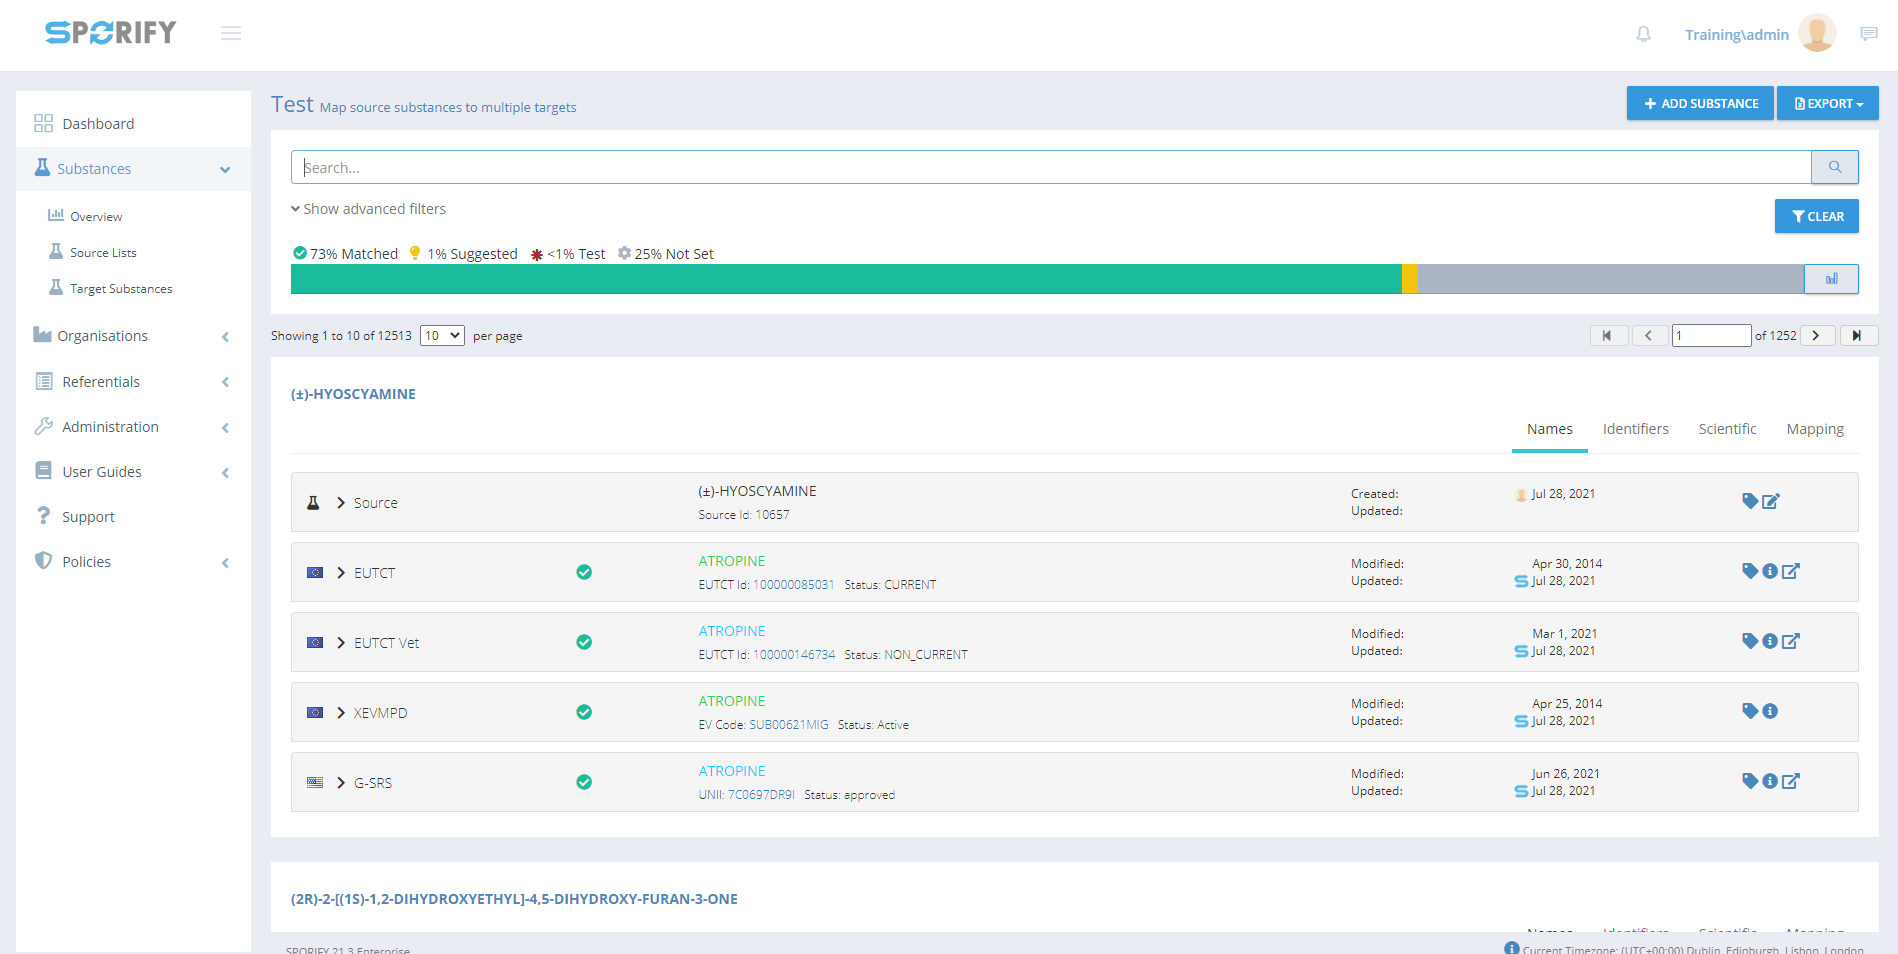Click the edit icon on Source row
1898x954 pixels.
click(1771, 501)
